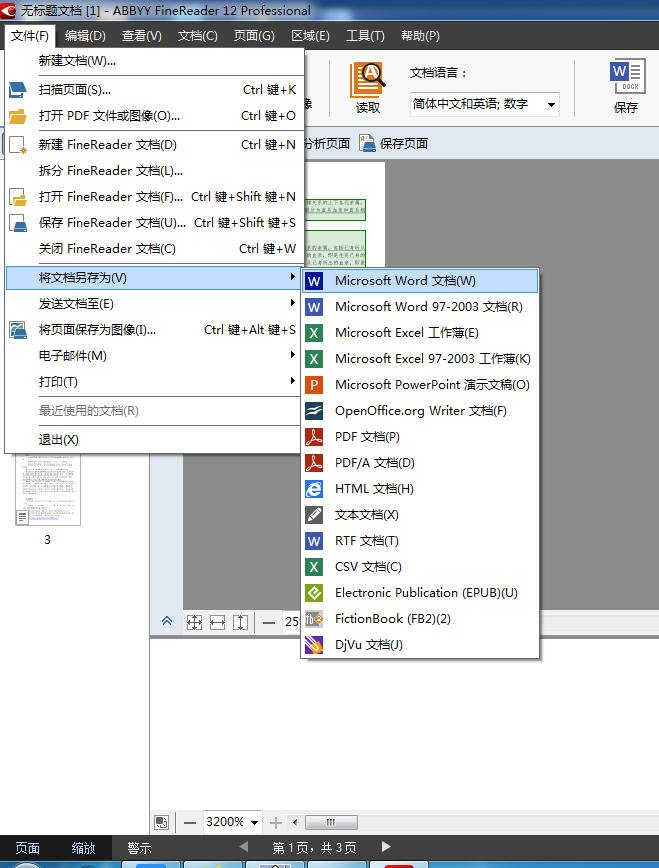Open the 查看(V) menu
Image resolution: width=659 pixels, height=868 pixels.
click(x=142, y=36)
